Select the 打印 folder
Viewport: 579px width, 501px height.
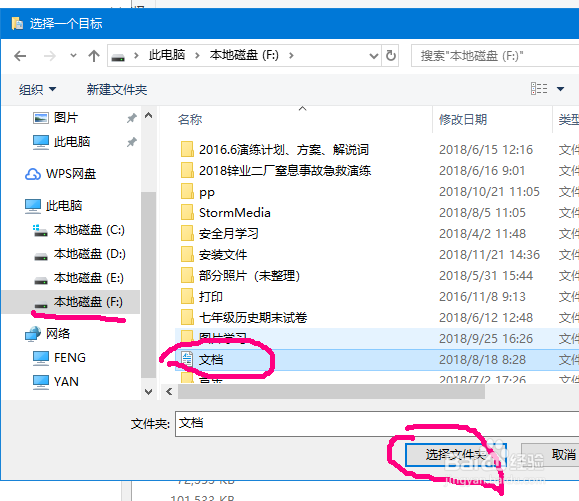pos(210,297)
